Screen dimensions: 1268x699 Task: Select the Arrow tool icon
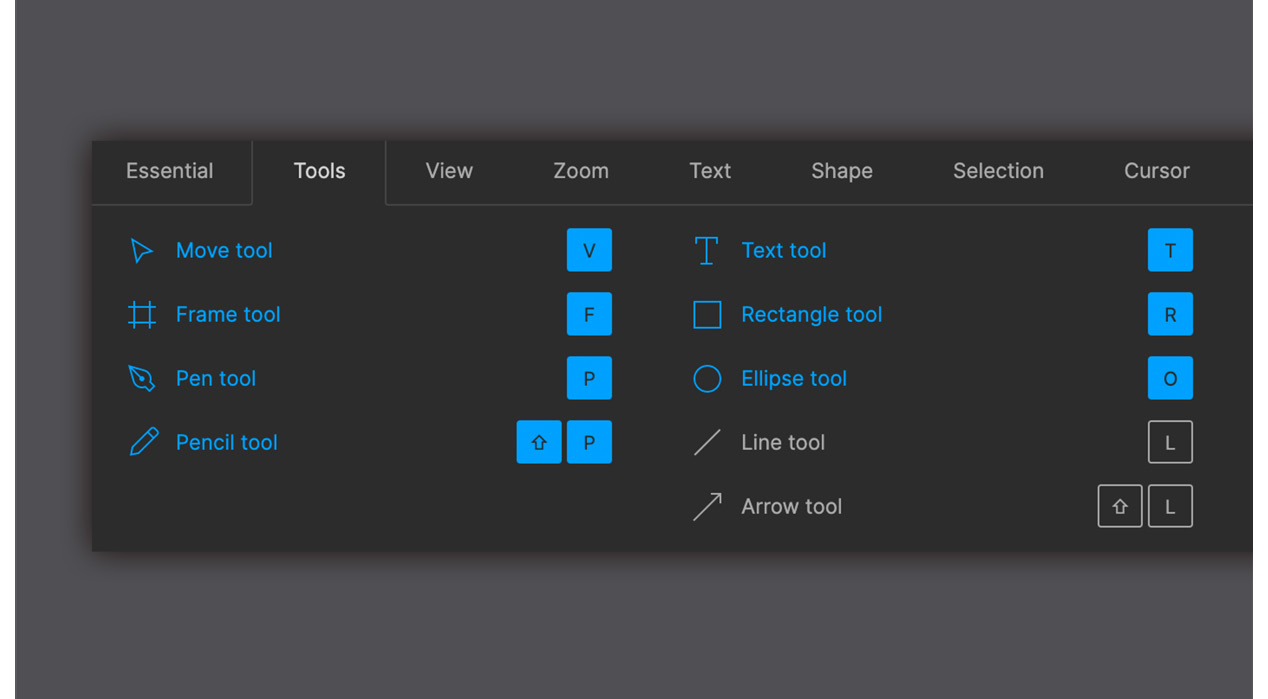click(x=707, y=506)
